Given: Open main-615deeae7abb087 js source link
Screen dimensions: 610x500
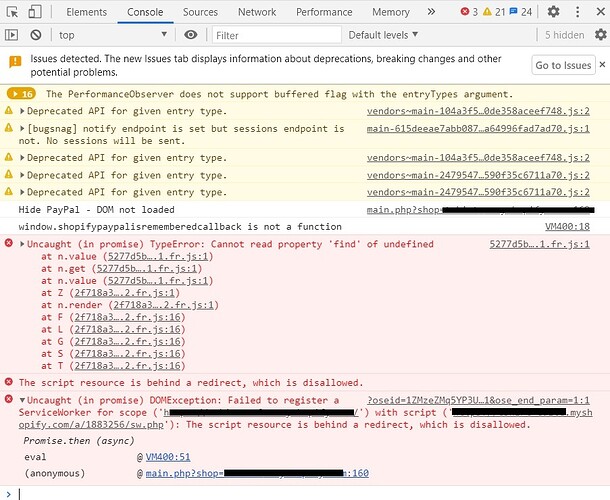Looking at the screenshot, I should [x=478, y=128].
